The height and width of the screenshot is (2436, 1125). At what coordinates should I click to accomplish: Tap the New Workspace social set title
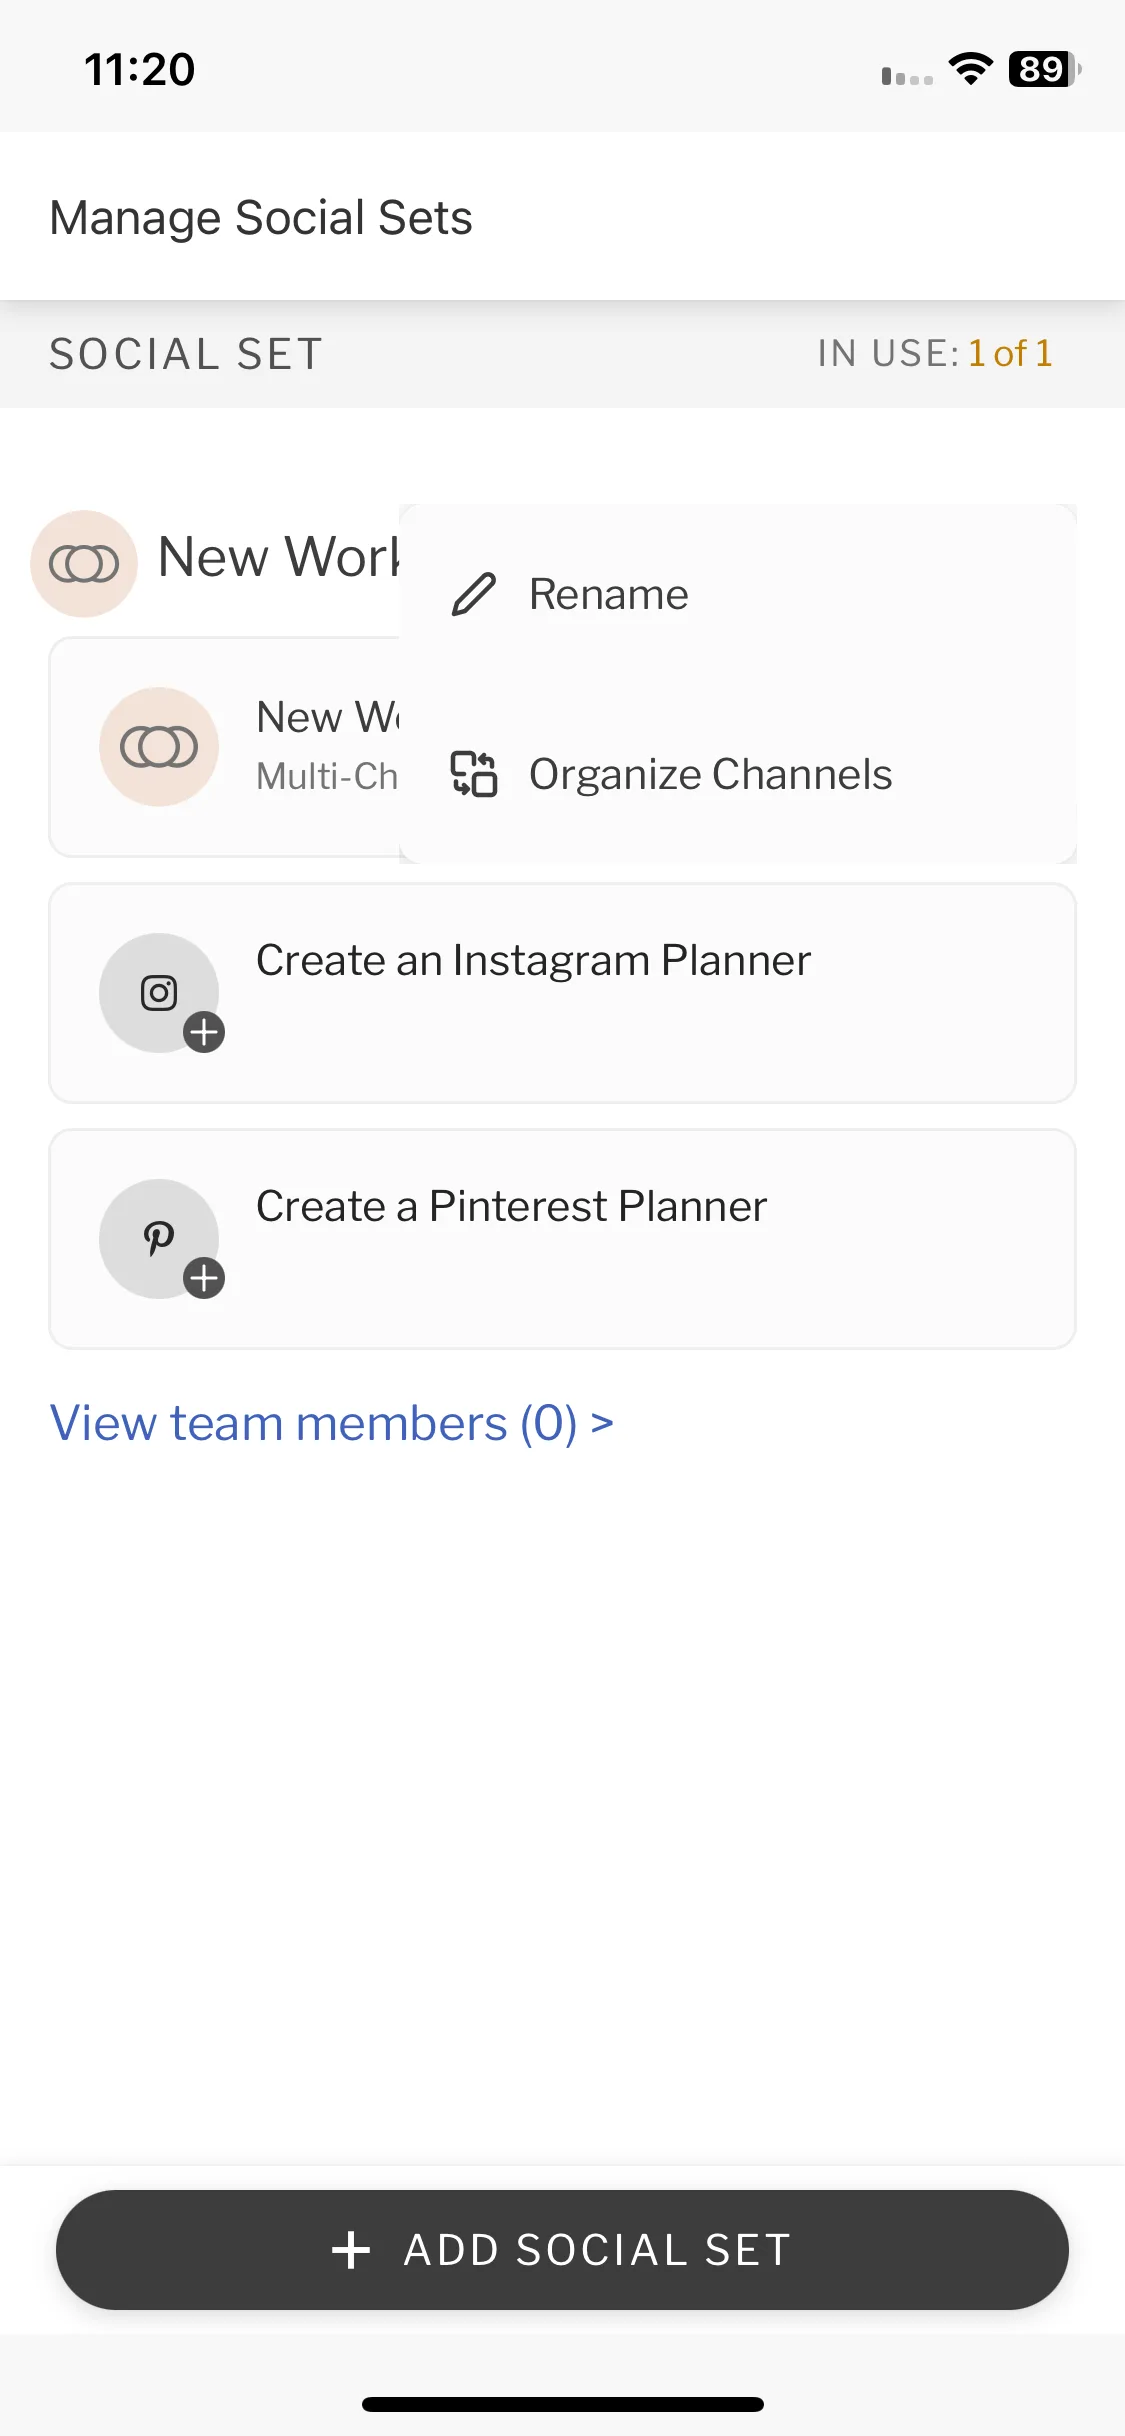pyautogui.click(x=279, y=557)
